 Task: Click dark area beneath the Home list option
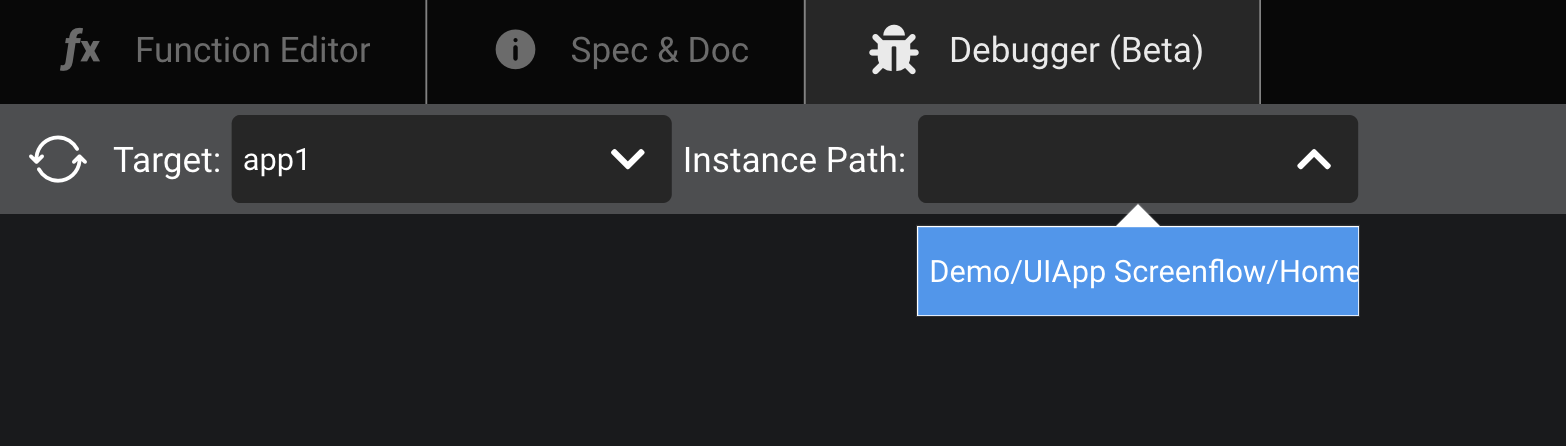[x=1138, y=380]
